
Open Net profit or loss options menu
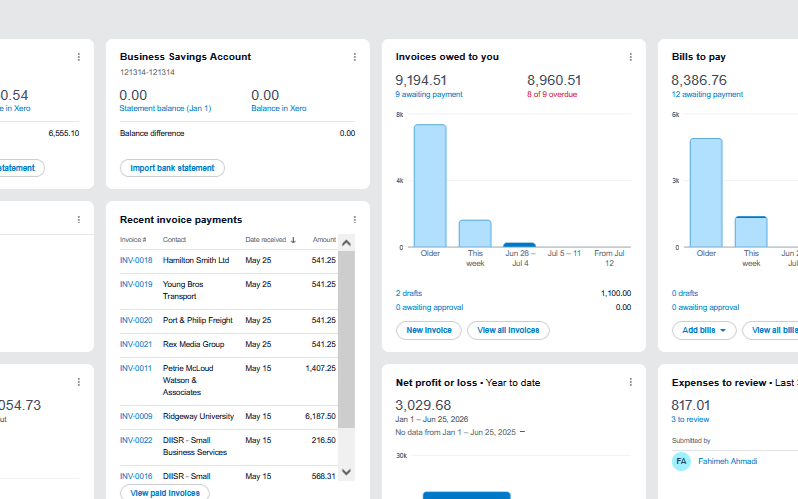pyautogui.click(x=631, y=382)
